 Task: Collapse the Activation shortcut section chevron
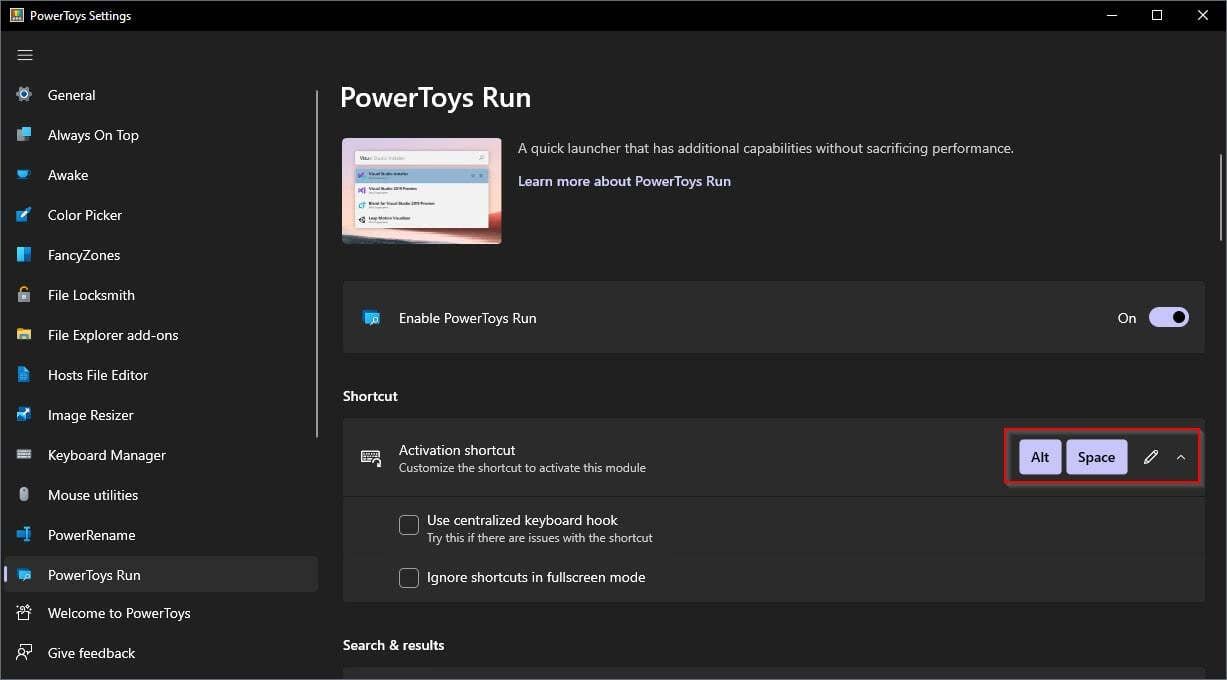click(1181, 457)
